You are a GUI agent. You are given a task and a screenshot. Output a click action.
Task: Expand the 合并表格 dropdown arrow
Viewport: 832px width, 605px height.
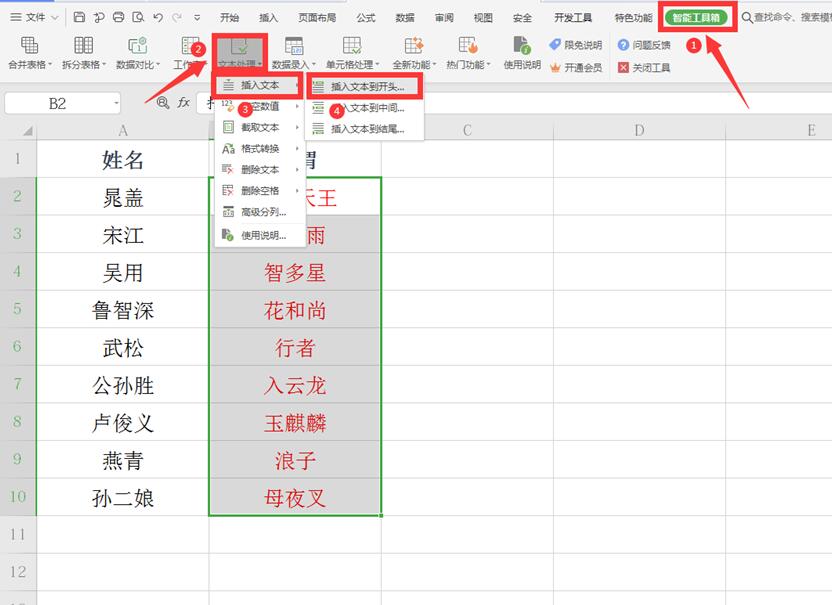click(x=50, y=65)
